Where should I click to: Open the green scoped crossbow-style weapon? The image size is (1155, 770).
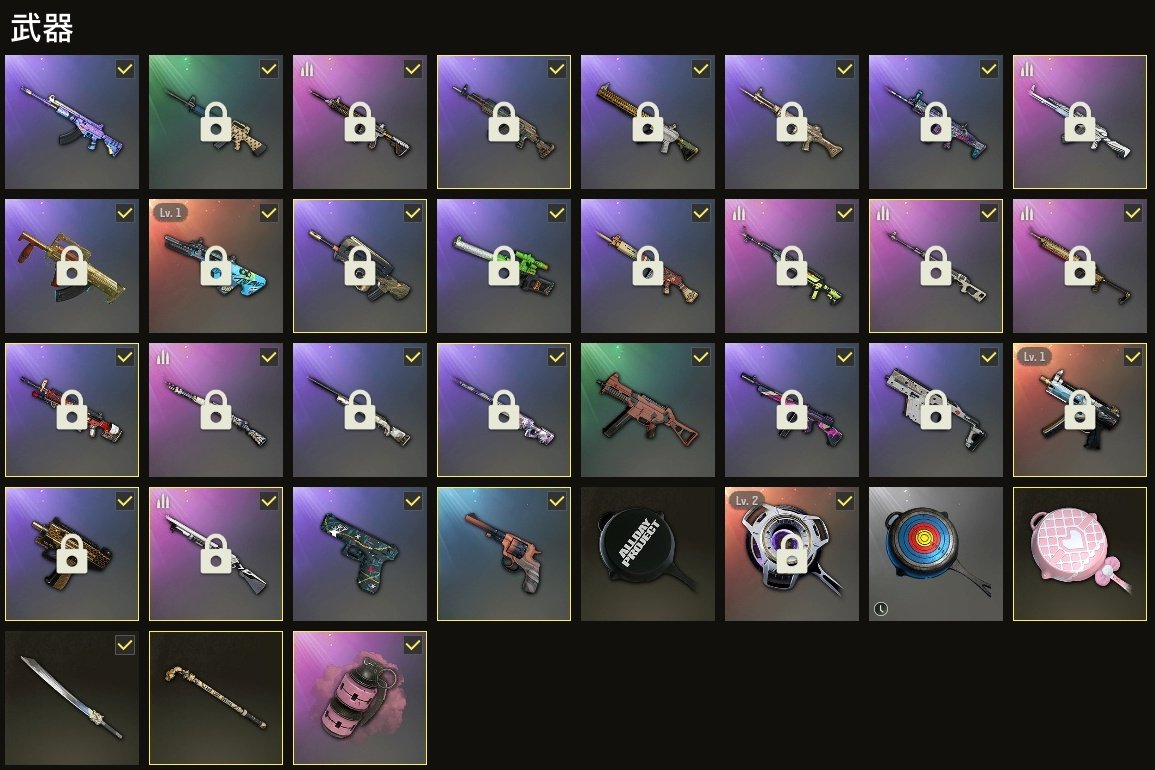point(504,266)
